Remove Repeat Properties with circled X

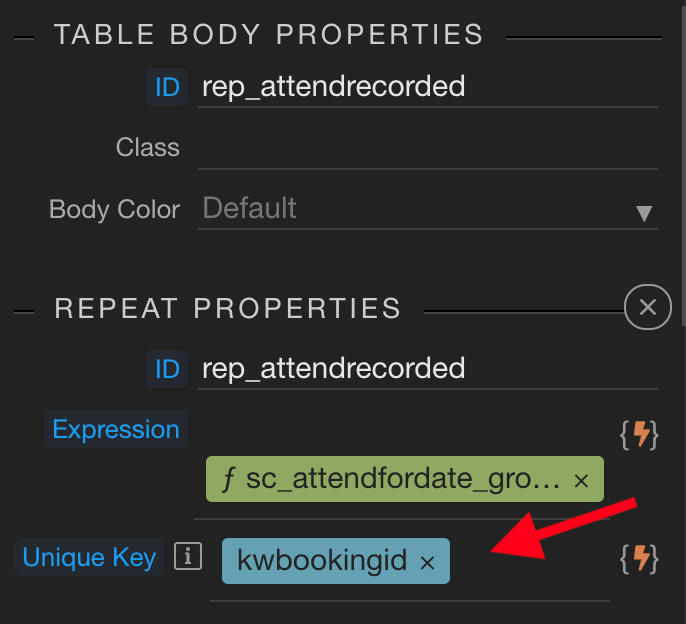(647, 307)
